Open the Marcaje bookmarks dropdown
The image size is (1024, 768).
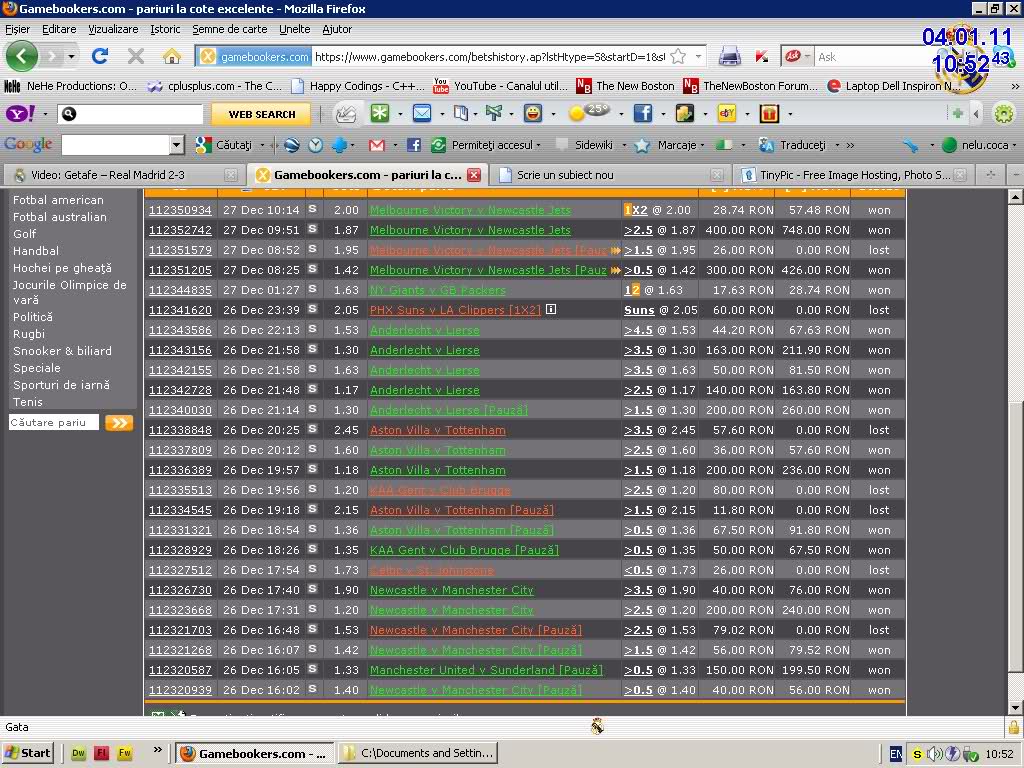[676, 145]
